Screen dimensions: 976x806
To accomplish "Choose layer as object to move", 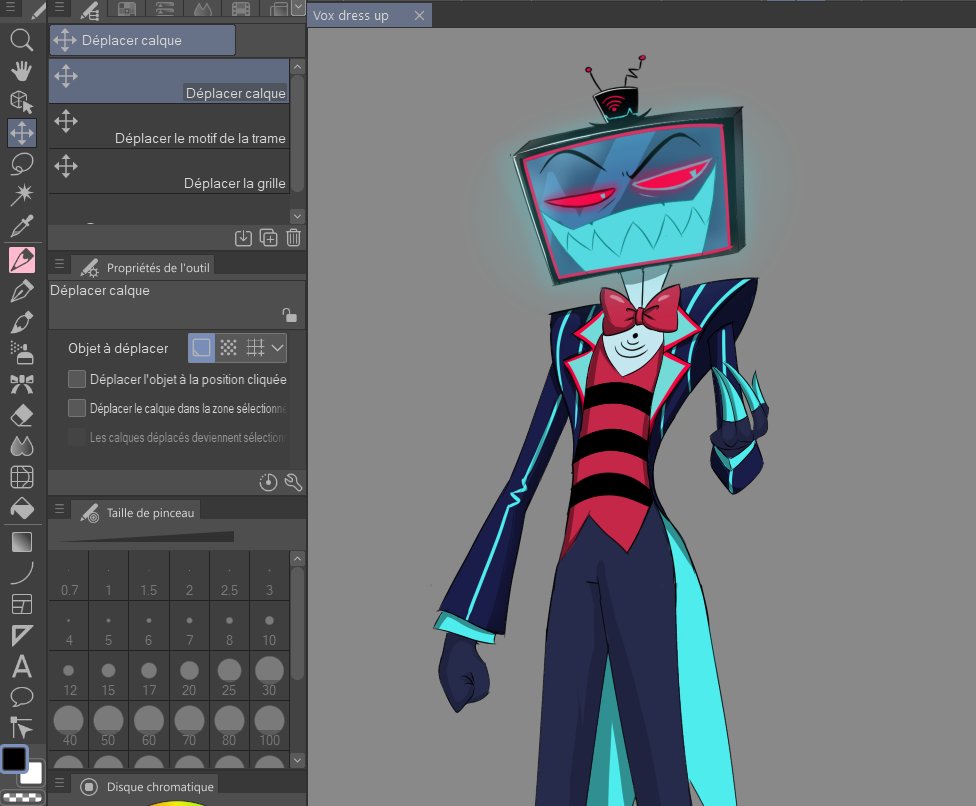I will (201, 348).
